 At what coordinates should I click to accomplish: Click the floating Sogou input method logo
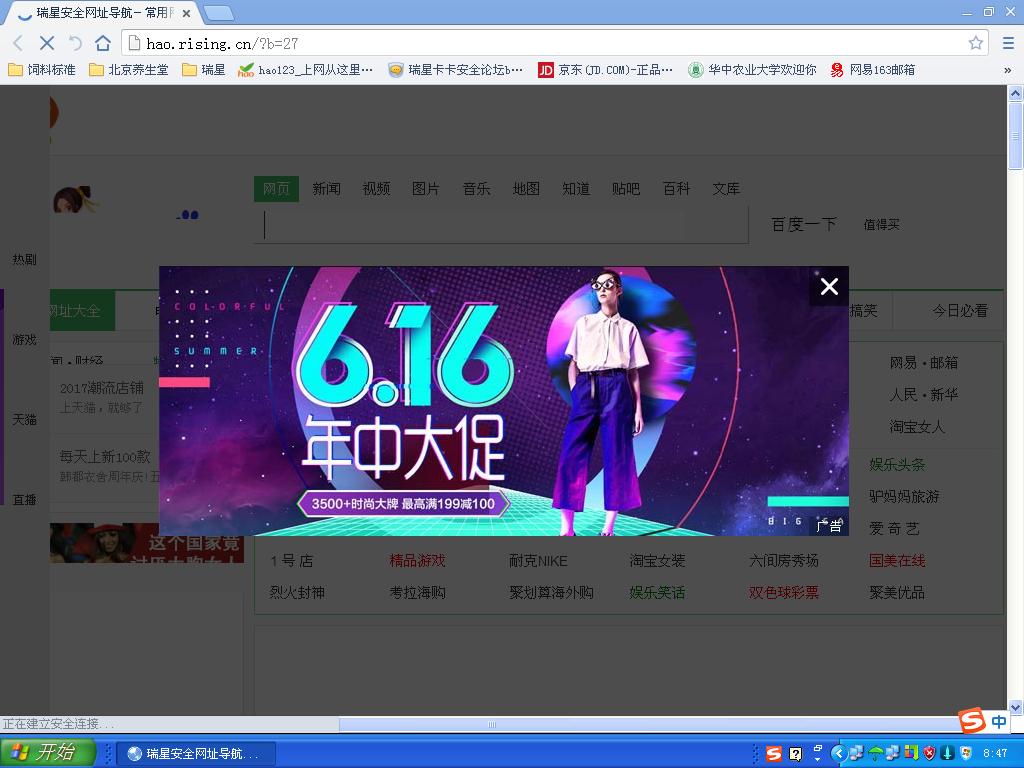[972, 720]
